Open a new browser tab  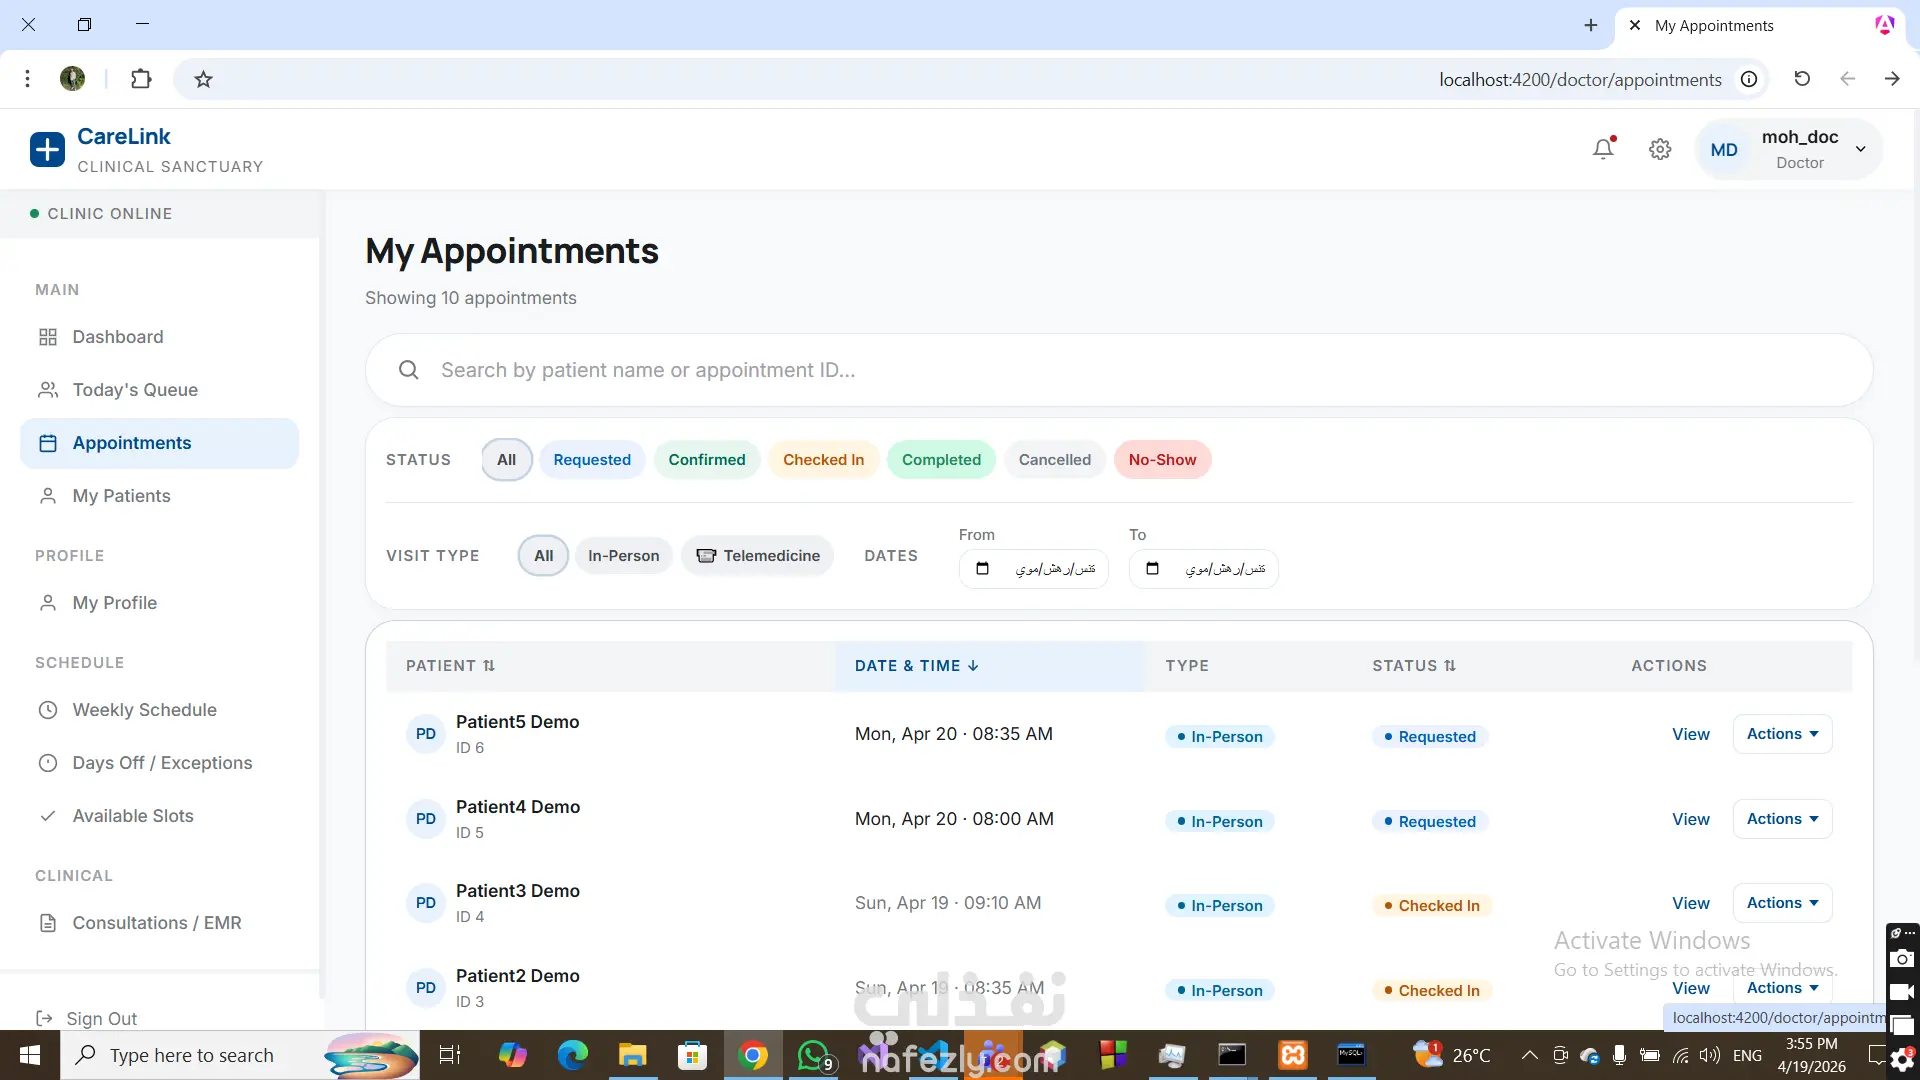pos(1591,25)
